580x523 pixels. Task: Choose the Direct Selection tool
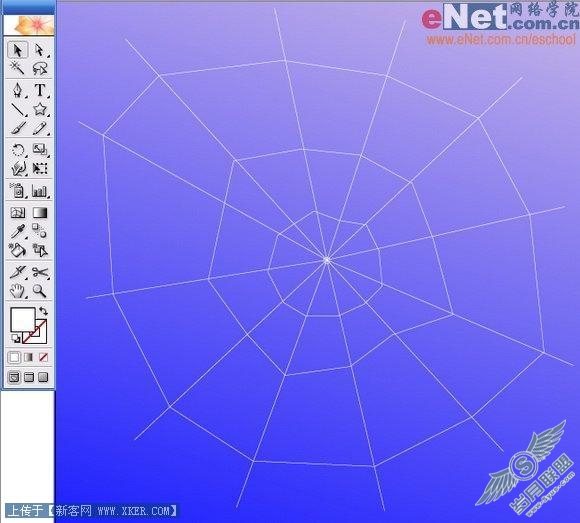coord(40,50)
